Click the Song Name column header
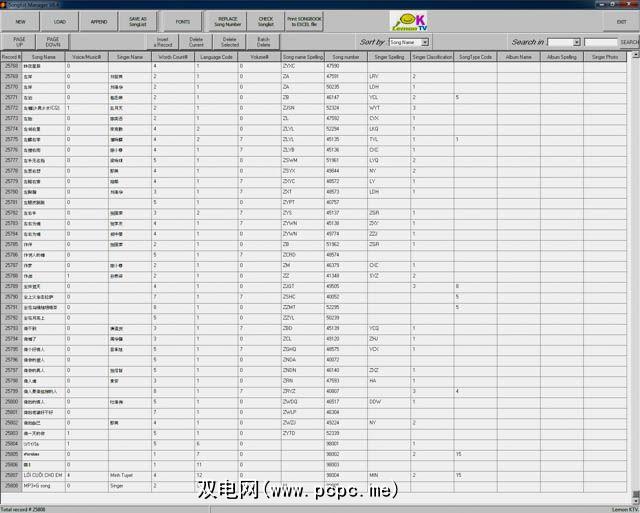This screenshot has height=513, width=640. (x=44, y=57)
